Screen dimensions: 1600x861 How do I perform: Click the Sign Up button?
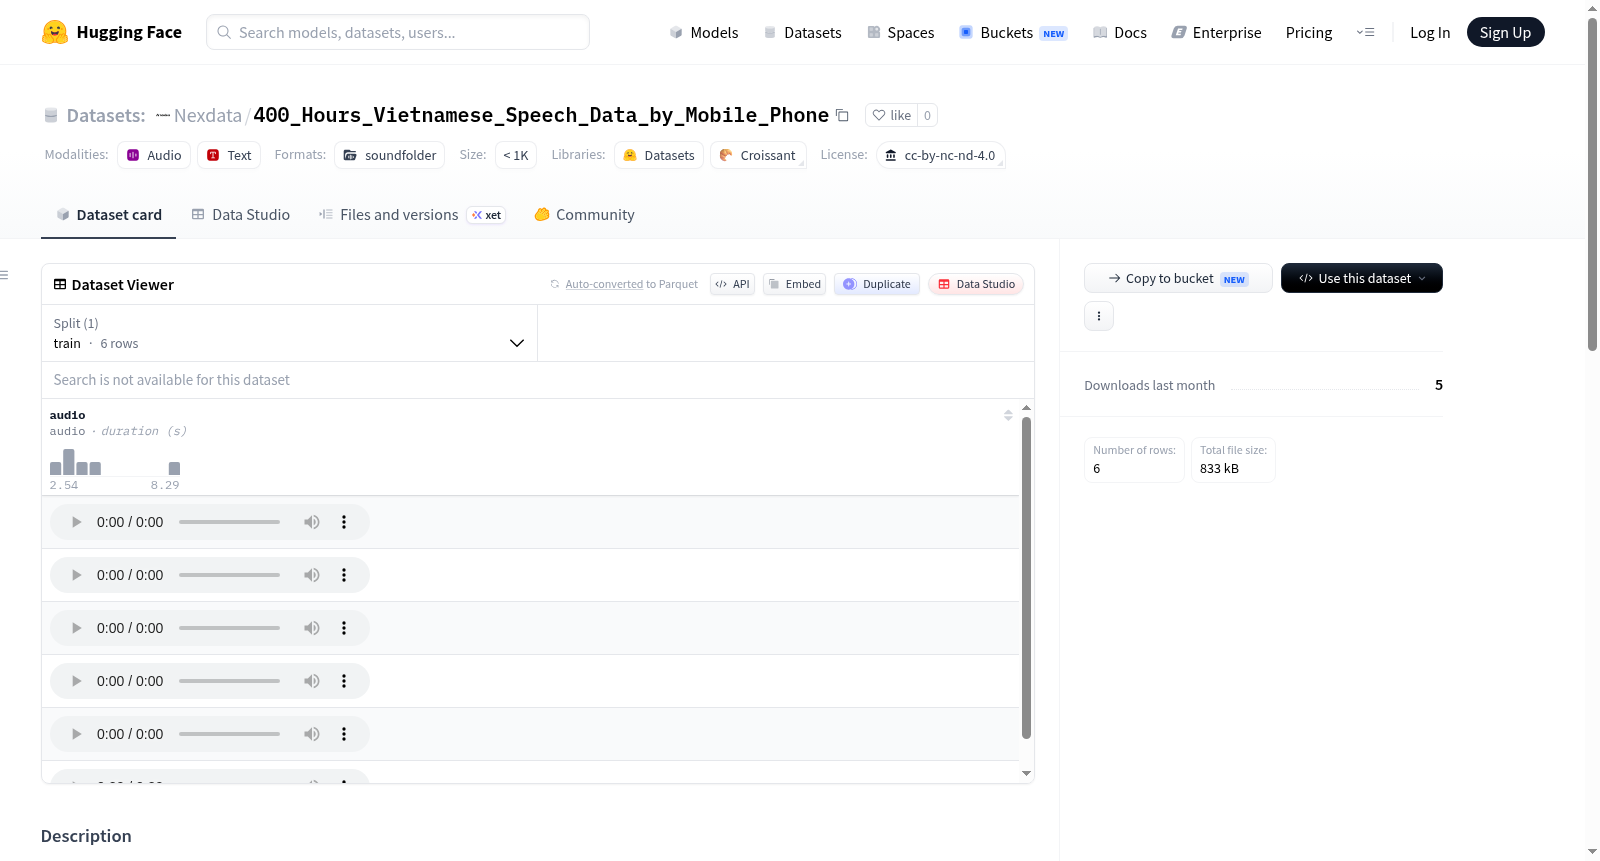[1505, 32]
